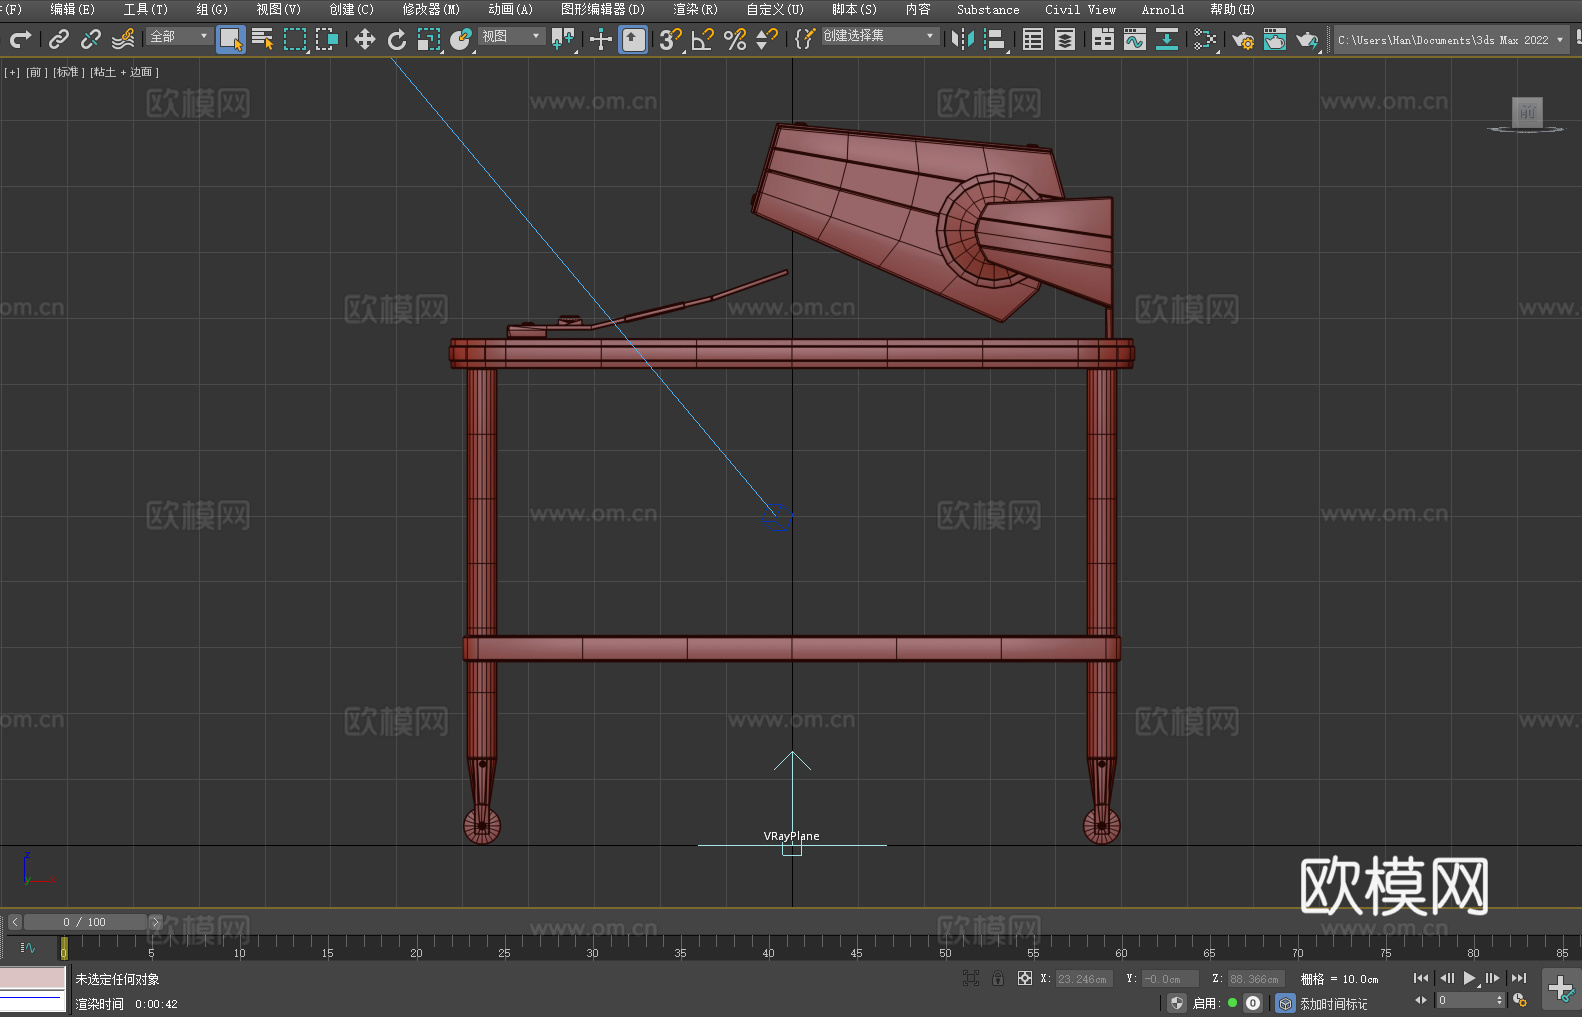Image resolution: width=1582 pixels, height=1017 pixels.
Task: Click the 添加时间标记 label
Action: (1333, 1003)
